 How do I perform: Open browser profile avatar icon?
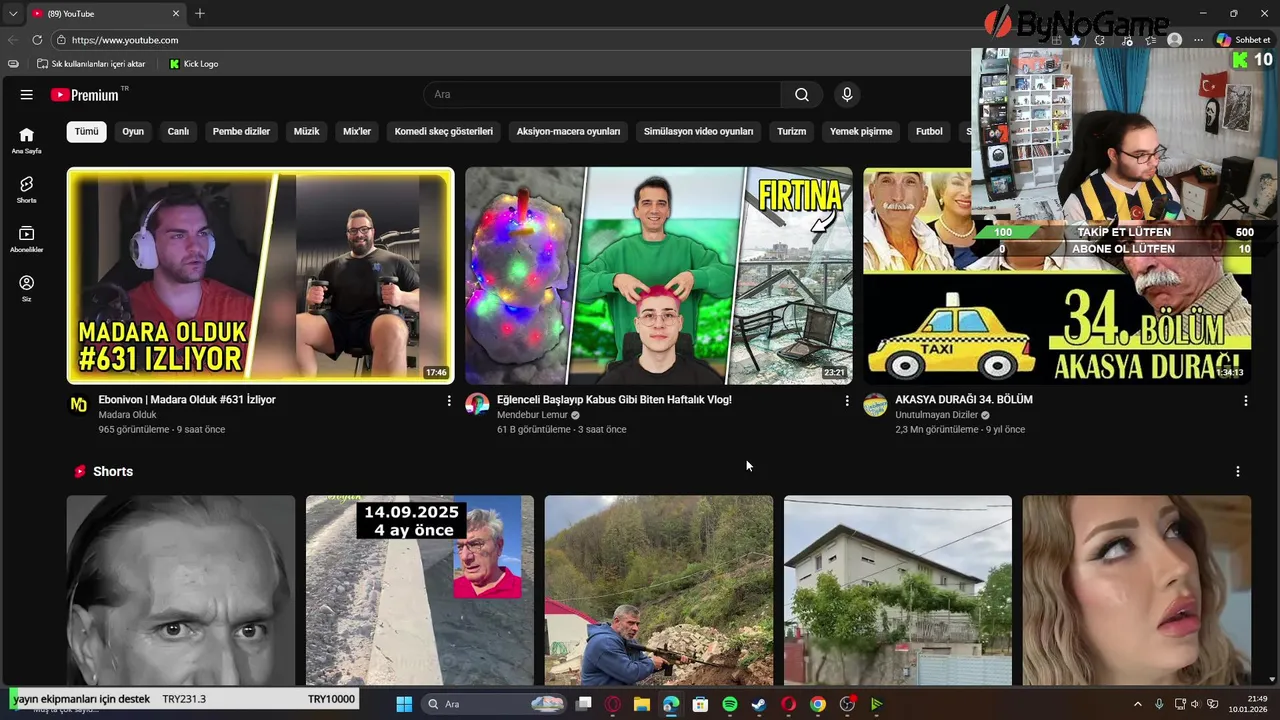coord(1175,40)
